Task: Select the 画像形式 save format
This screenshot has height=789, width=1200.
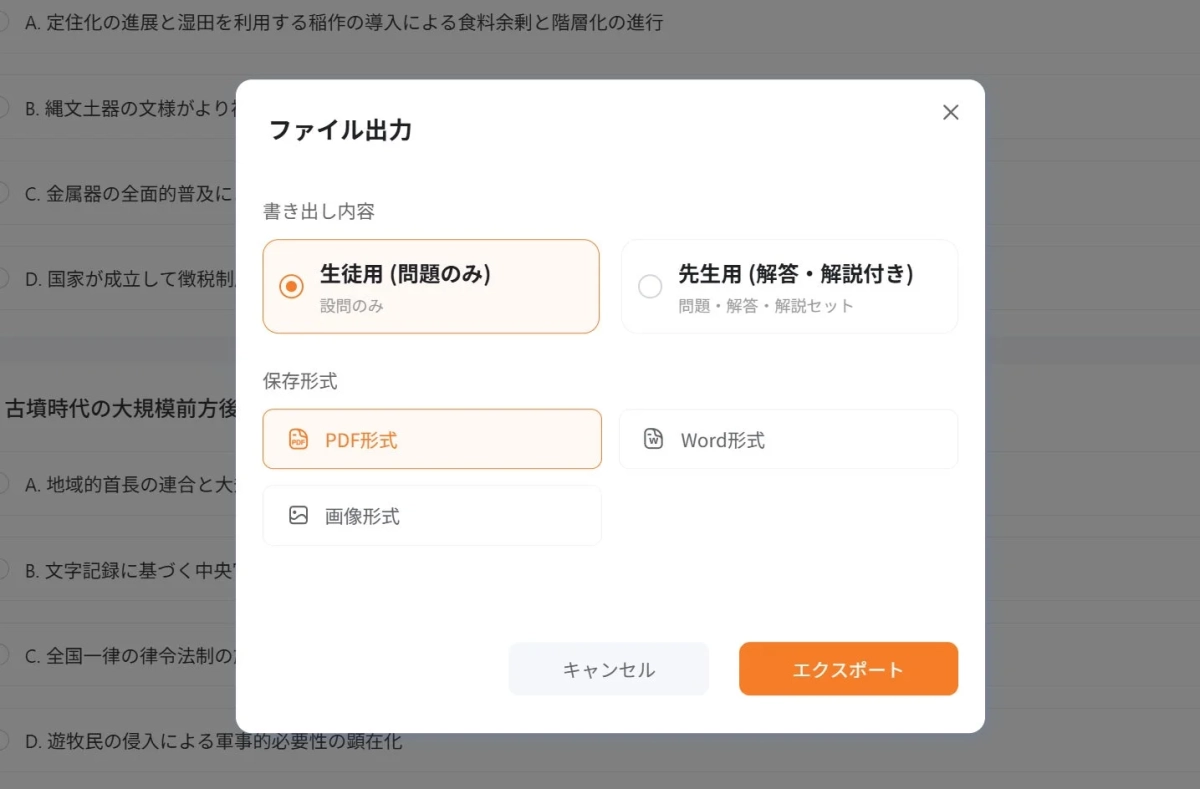Action: (x=431, y=515)
